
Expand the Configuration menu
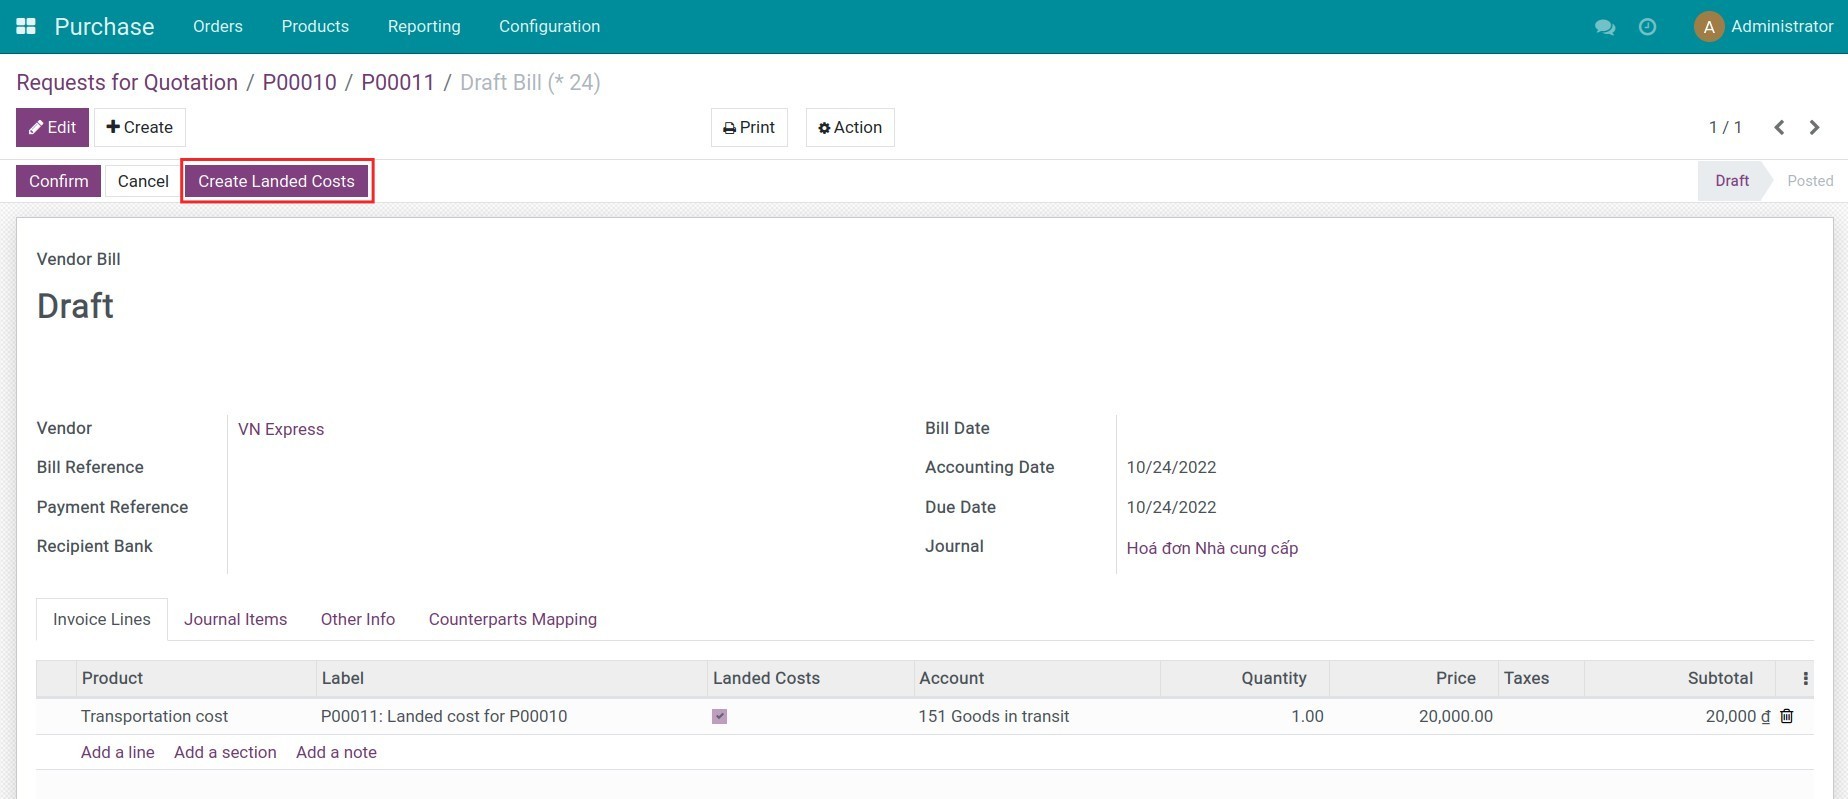(549, 26)
